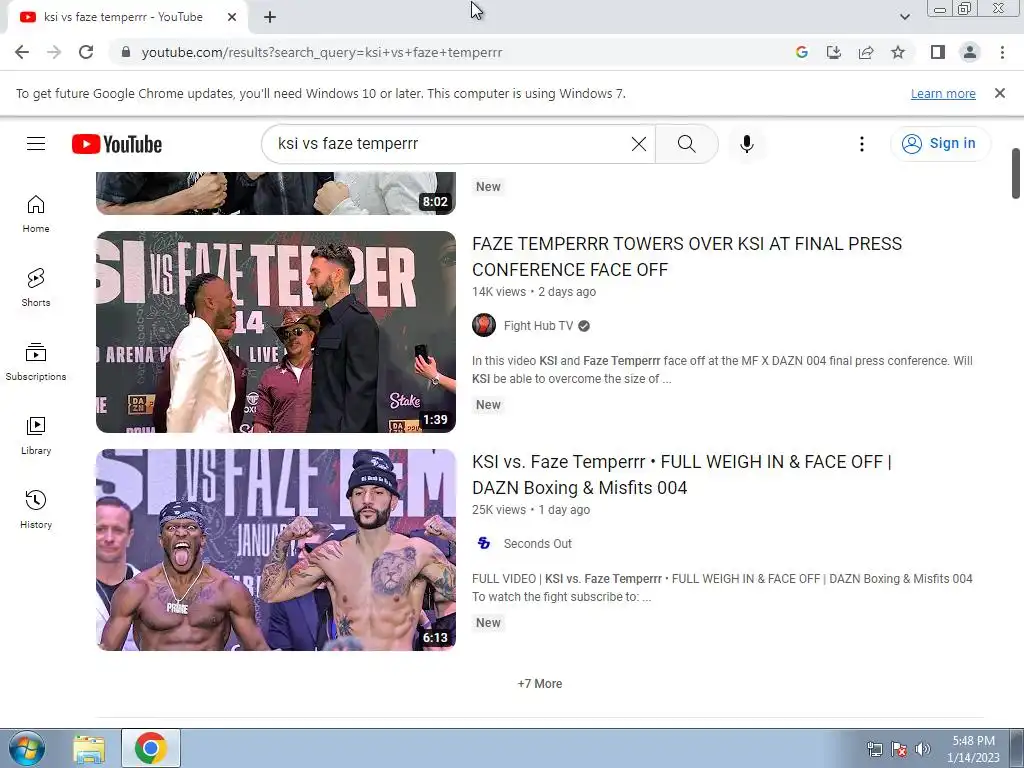Image resolution: width=1024 pixels, height=768 pixels.
Task: Expand the tab search chevron
Action: 904,17
